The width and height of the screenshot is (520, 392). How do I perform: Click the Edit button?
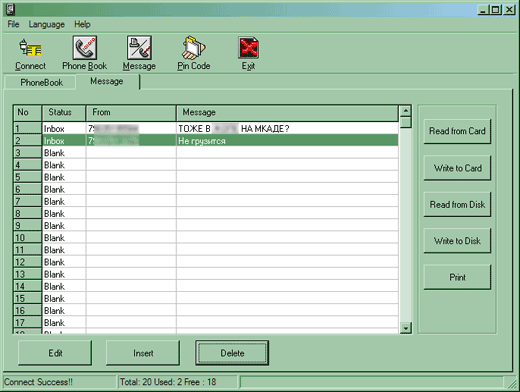(x=55, y=353)
